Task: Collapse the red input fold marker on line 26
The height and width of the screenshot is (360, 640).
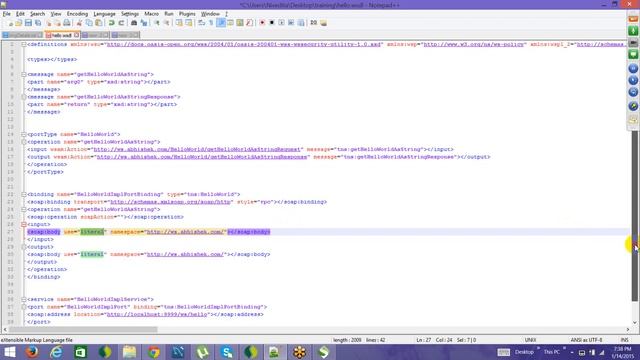Action: point(24,224)
